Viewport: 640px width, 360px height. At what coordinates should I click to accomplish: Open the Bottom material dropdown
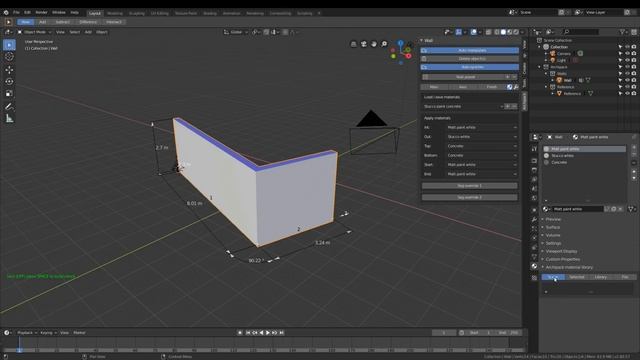point(482,156)
